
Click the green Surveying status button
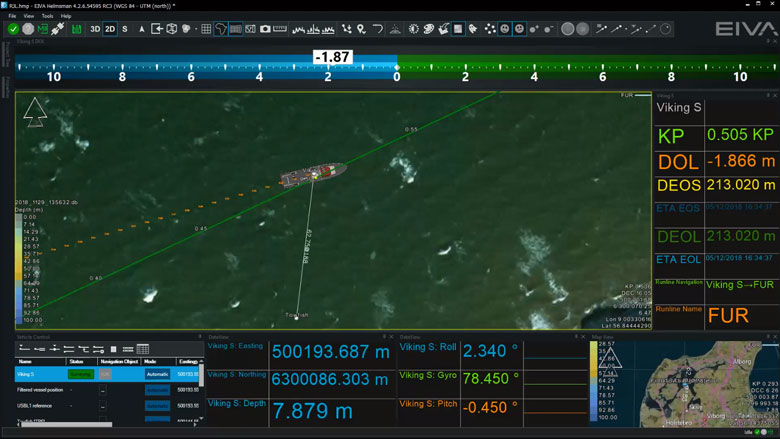point(80,374)
